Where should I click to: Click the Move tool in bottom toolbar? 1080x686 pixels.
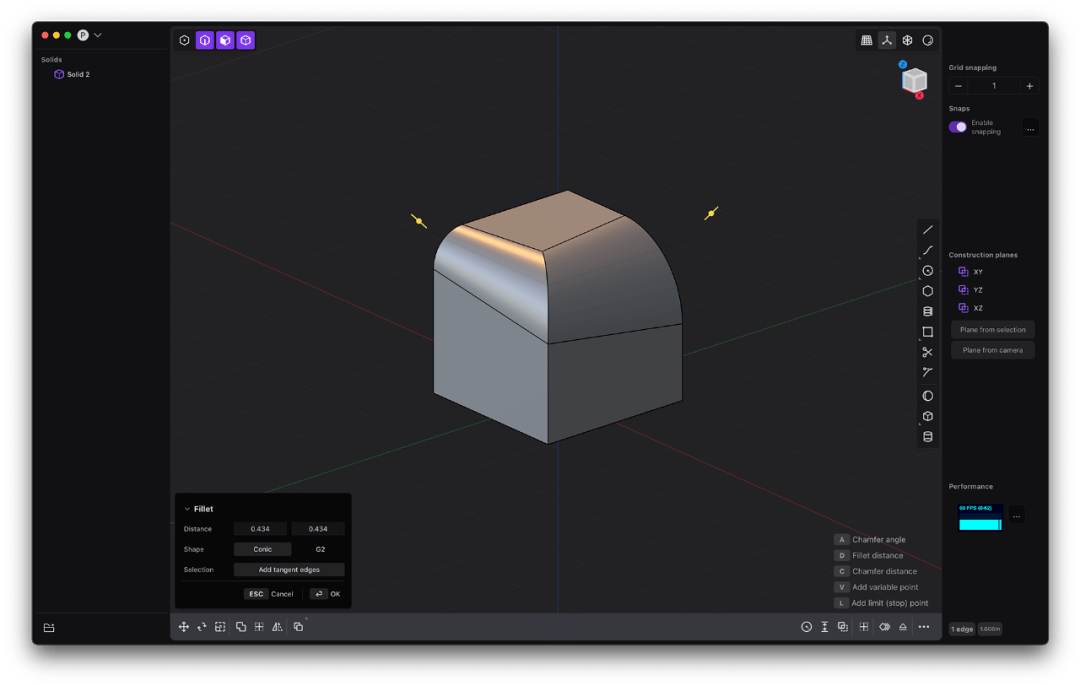(184, 627)
